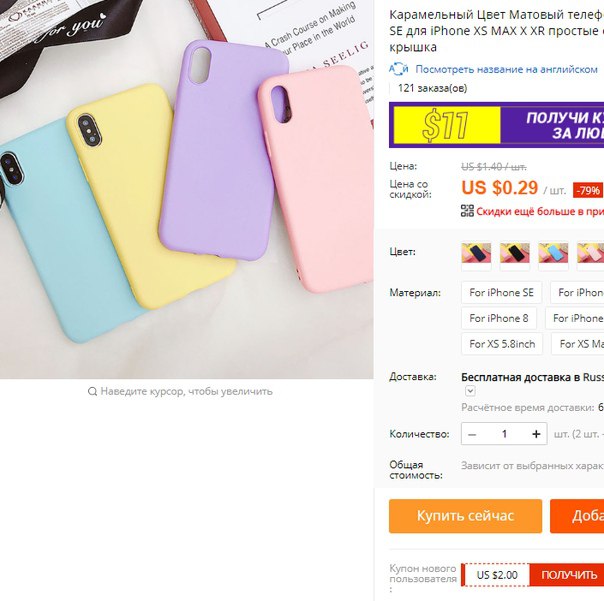The height and width of the screenshot is (601, 604).
Task: Click ПОЛУЧИТЬ to claim new user coupon
Action: (x=567, y=575)
